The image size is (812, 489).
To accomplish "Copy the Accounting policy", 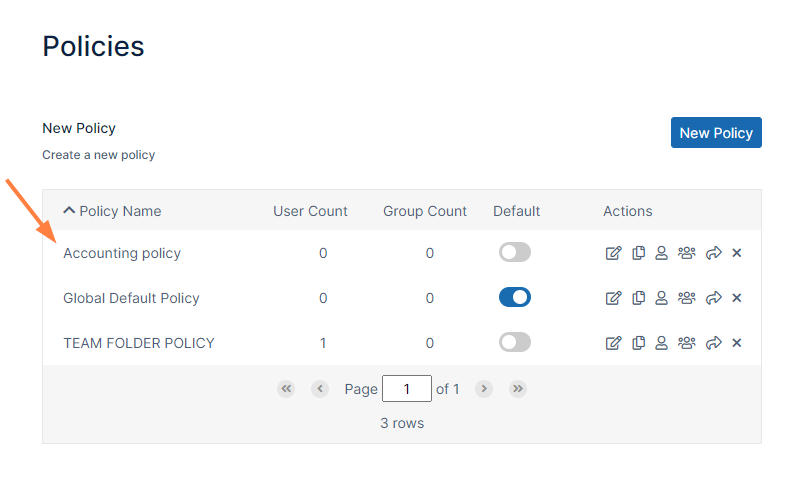I will coord(638,253).
